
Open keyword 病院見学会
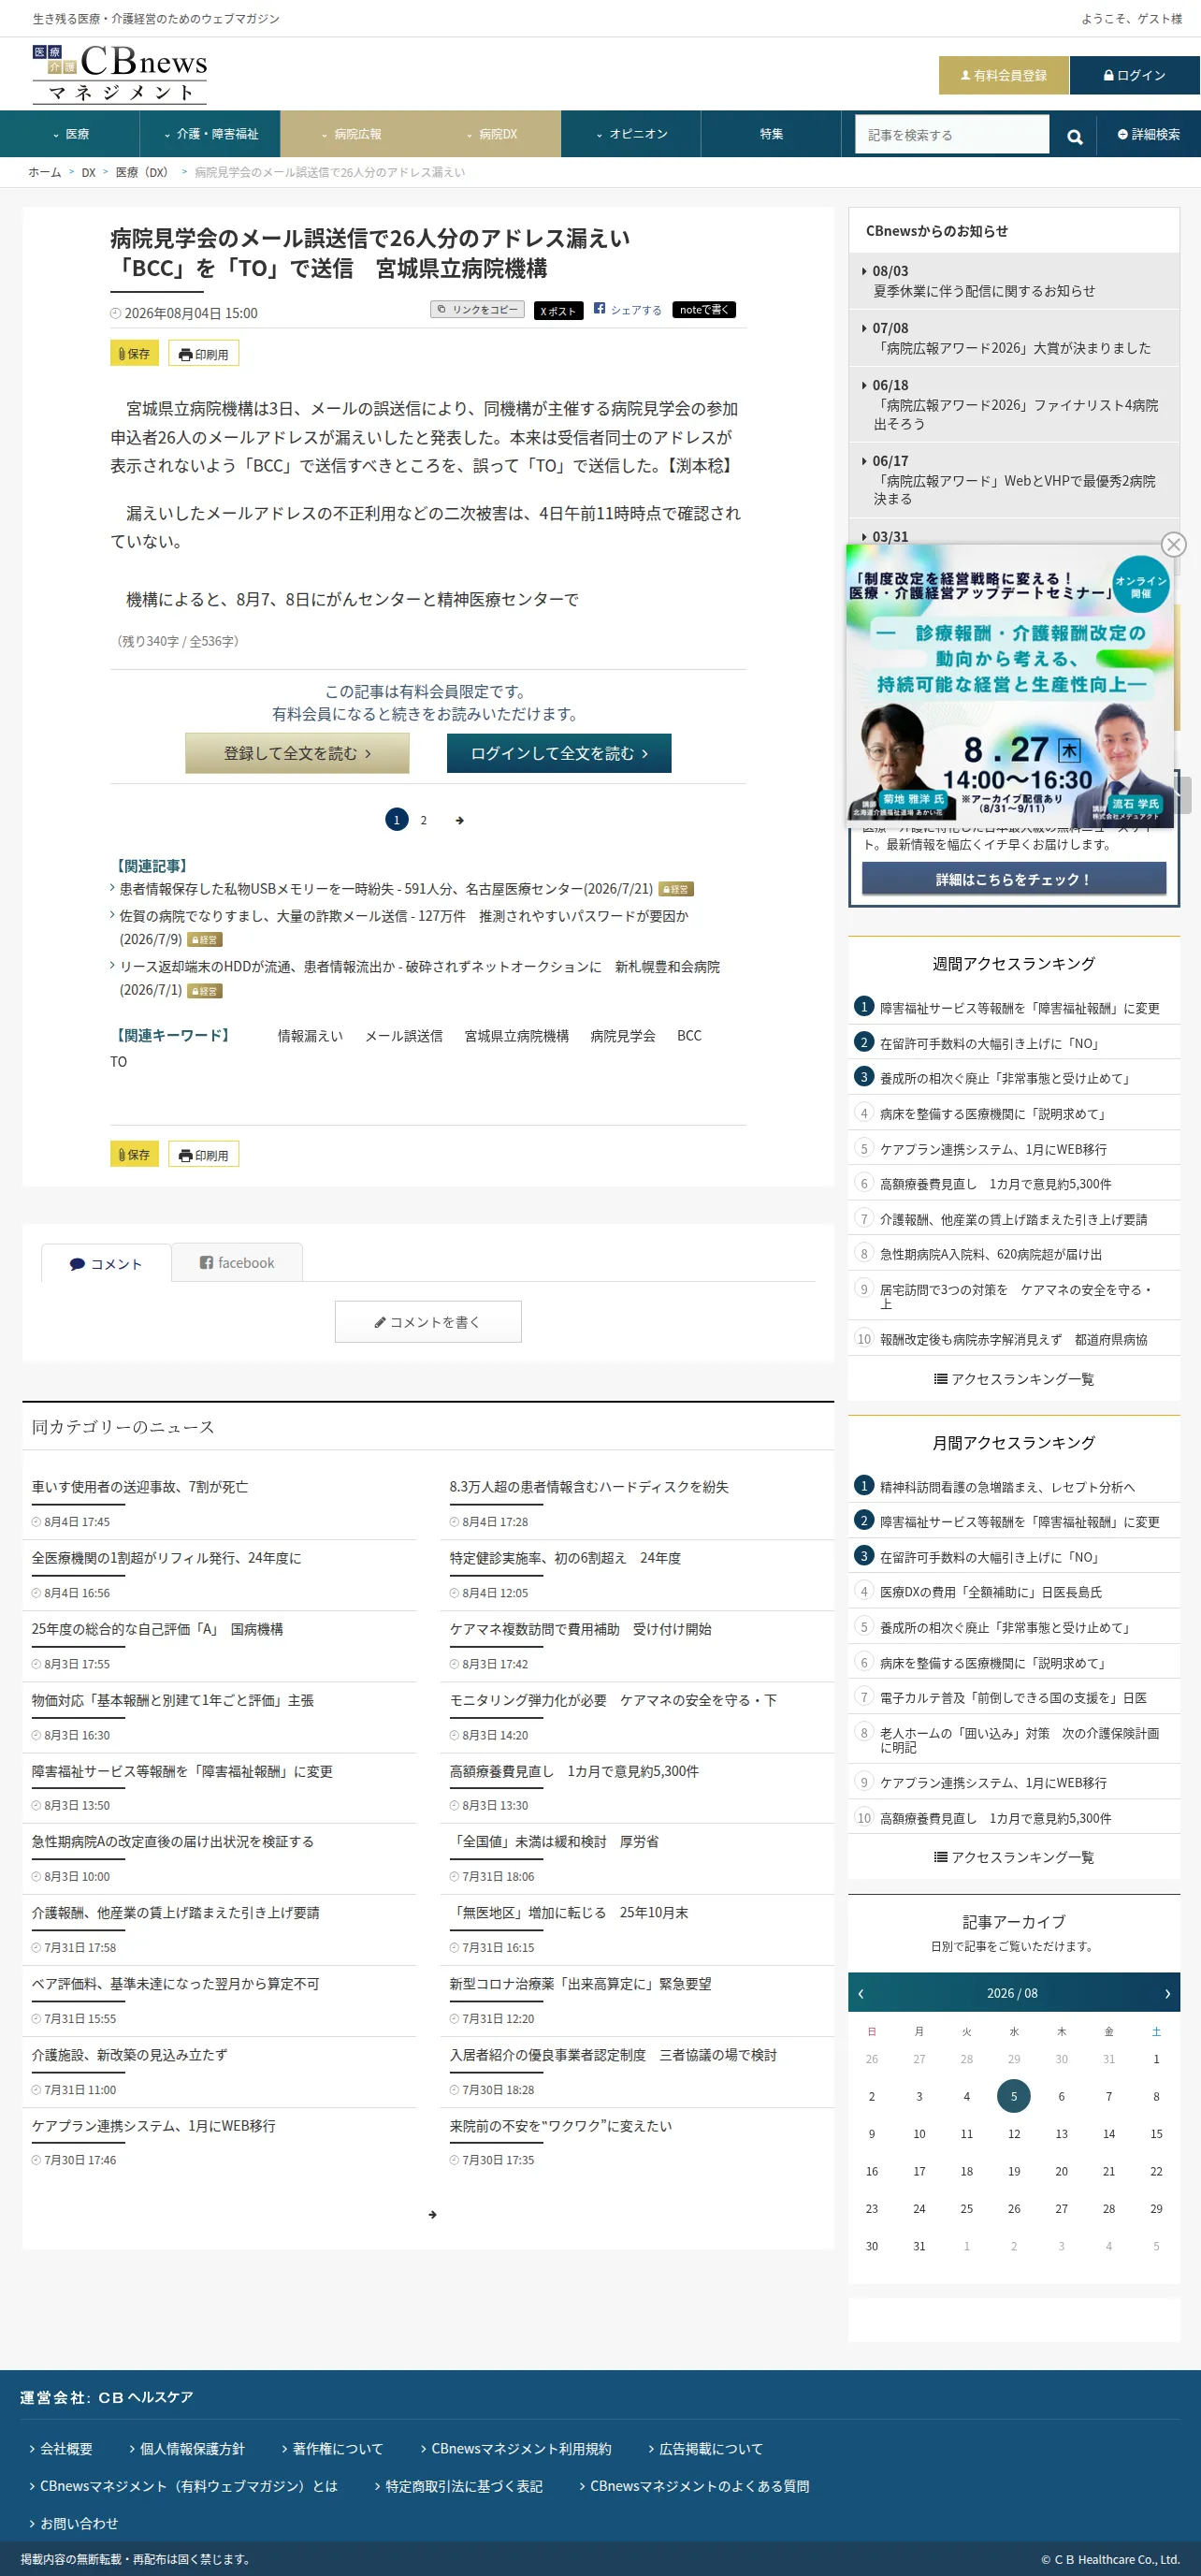click(x=623, y=1036)
